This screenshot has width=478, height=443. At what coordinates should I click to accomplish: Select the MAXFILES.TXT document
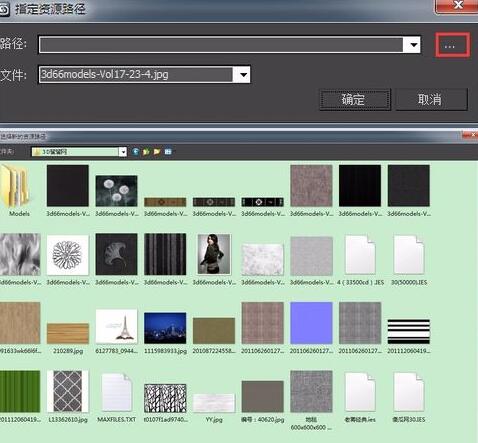pos(116,397)
